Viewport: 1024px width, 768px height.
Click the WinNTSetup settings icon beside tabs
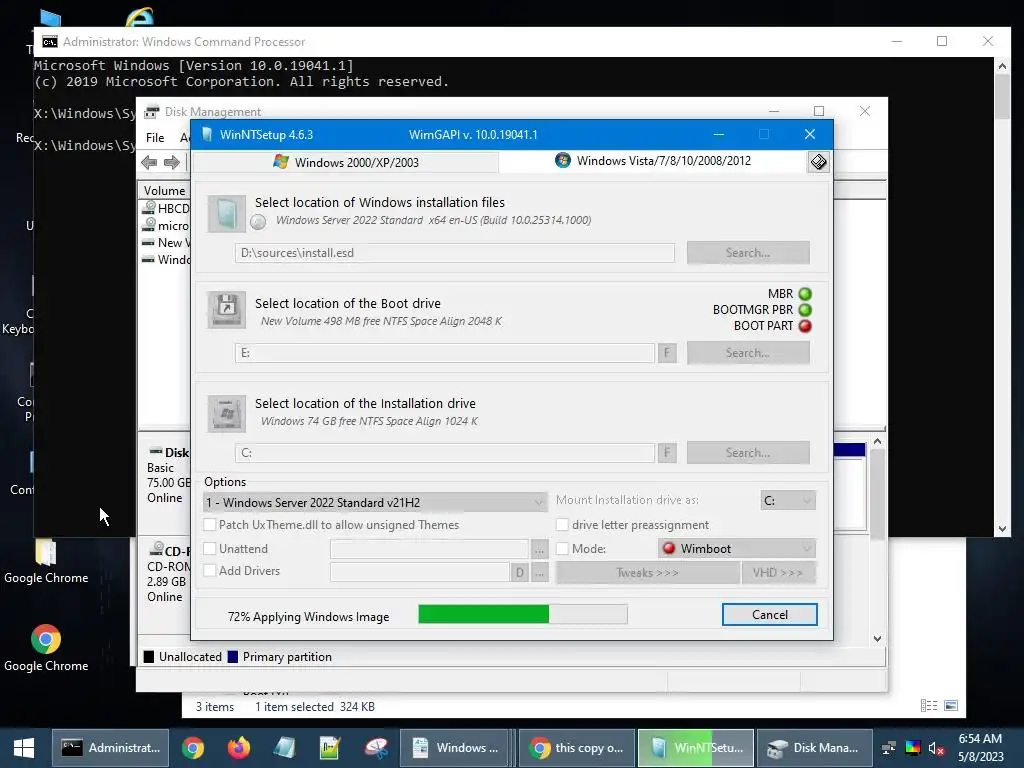(x=818, y=161)
